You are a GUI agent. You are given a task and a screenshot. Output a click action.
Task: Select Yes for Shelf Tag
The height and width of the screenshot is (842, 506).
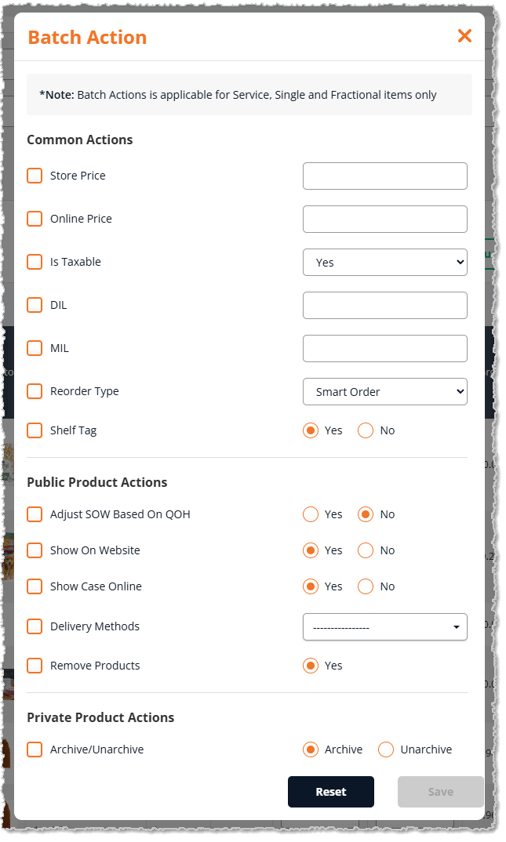(x=310, y=431)
